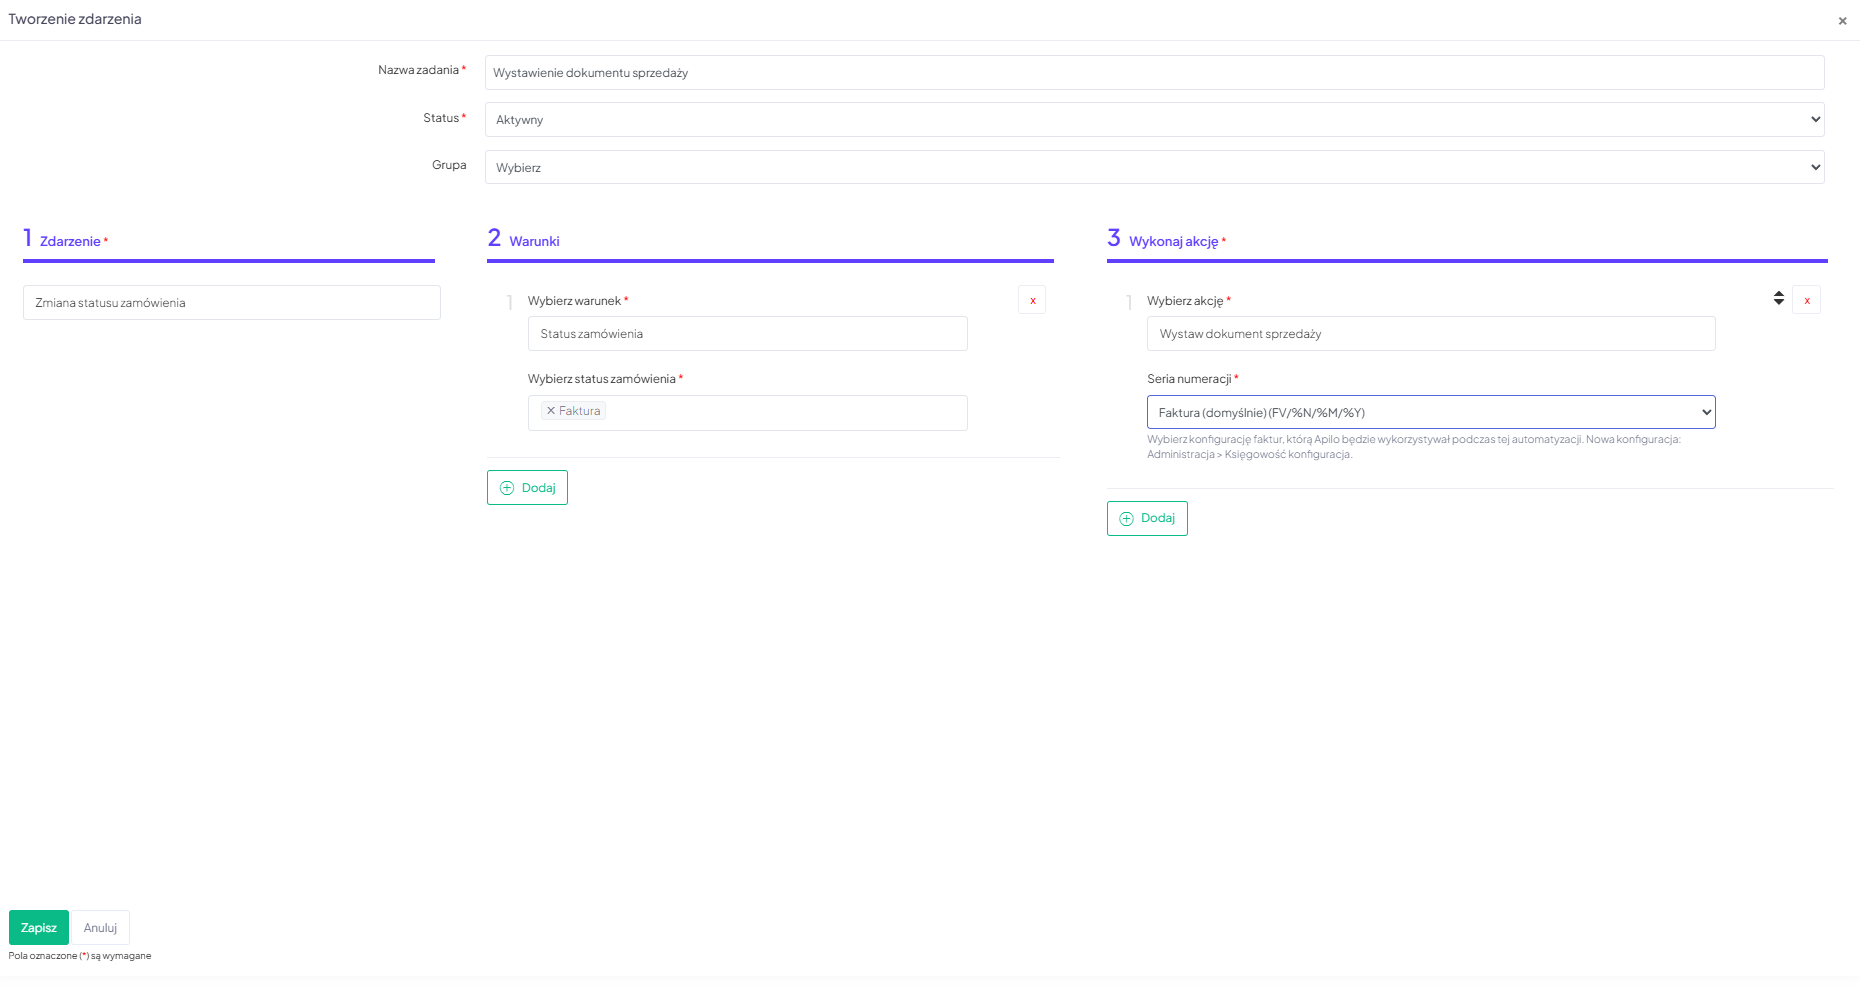Delete the Status zamówienia condition row
Viewport: 1860px width, 987px height.
coord(1032,300)
